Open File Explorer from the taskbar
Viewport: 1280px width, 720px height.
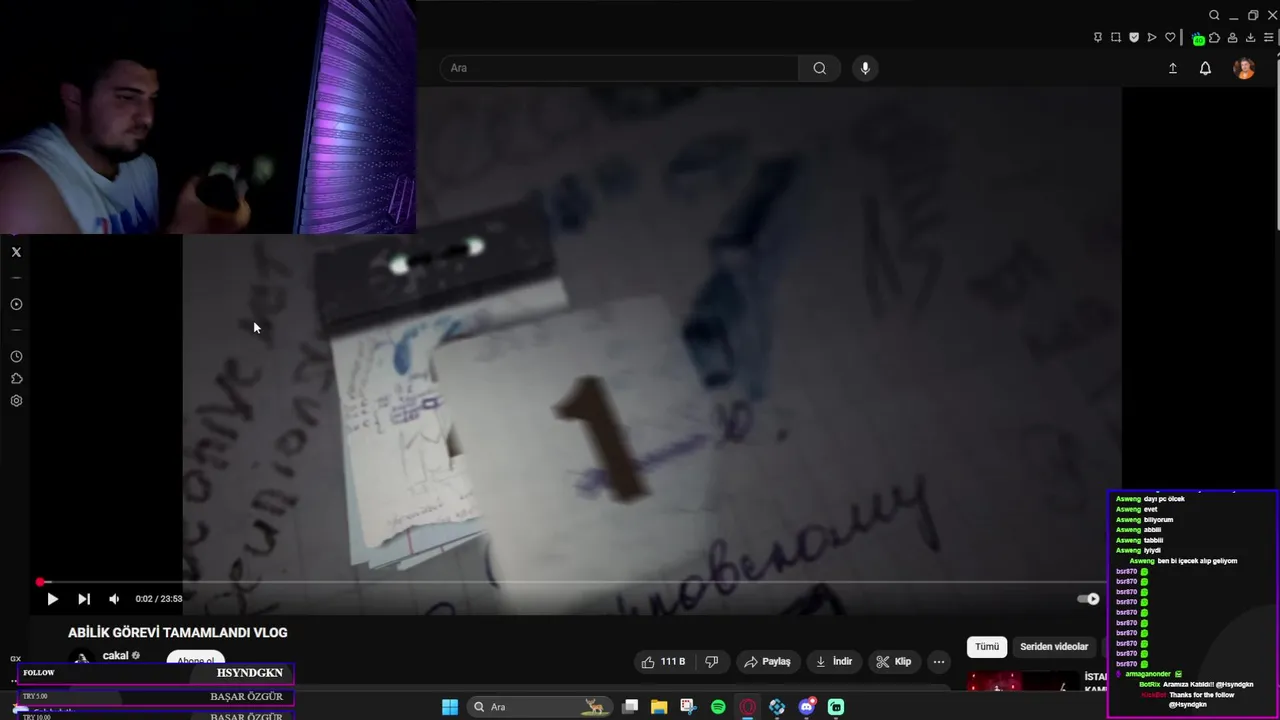coord(659,707)
